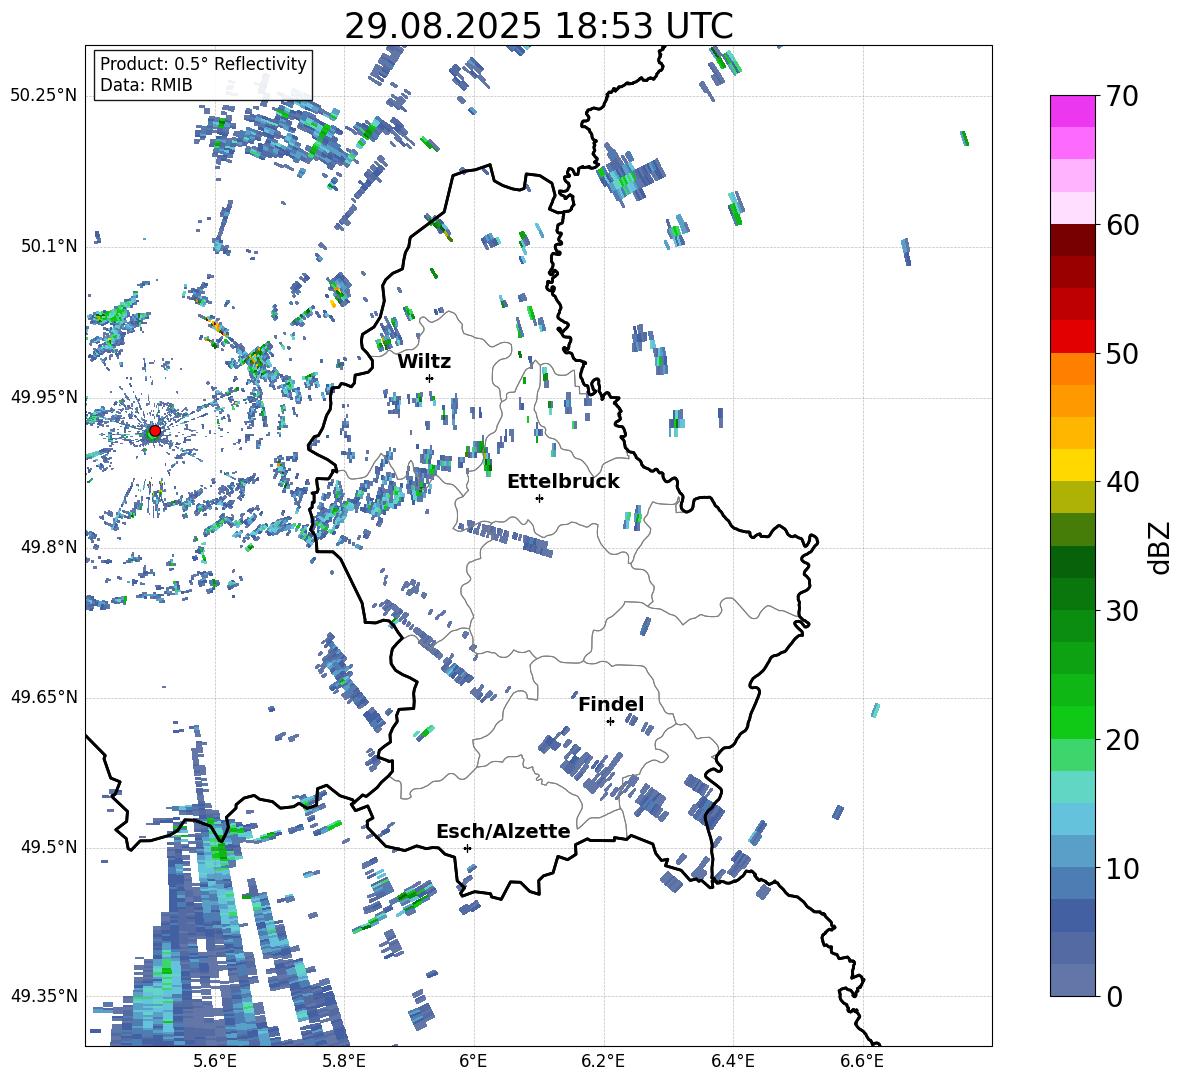Click the Product: 0.5° Reflectivity text
This screenshot has width=1184, height=1081.
[x=203, y=64]
